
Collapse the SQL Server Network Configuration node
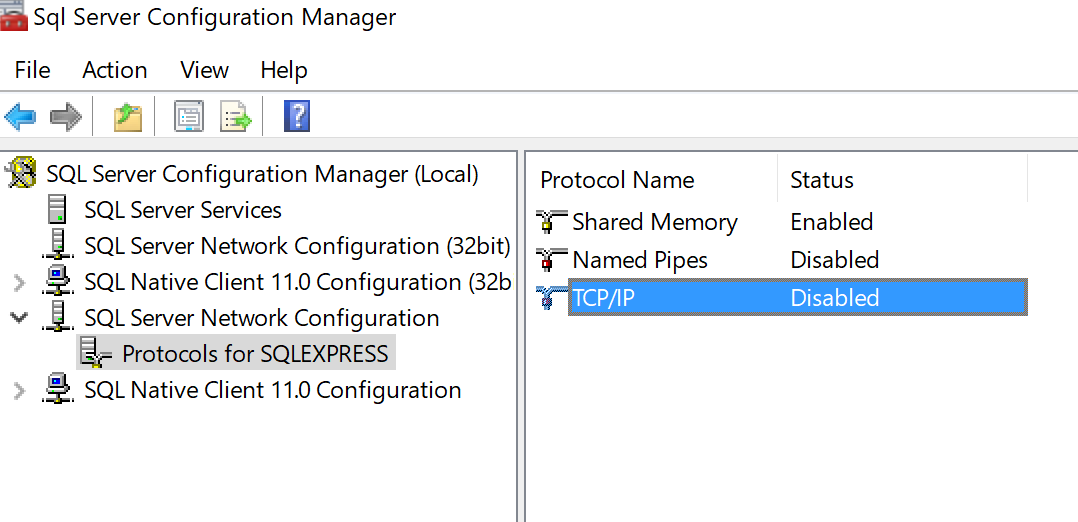coord(19,317)
